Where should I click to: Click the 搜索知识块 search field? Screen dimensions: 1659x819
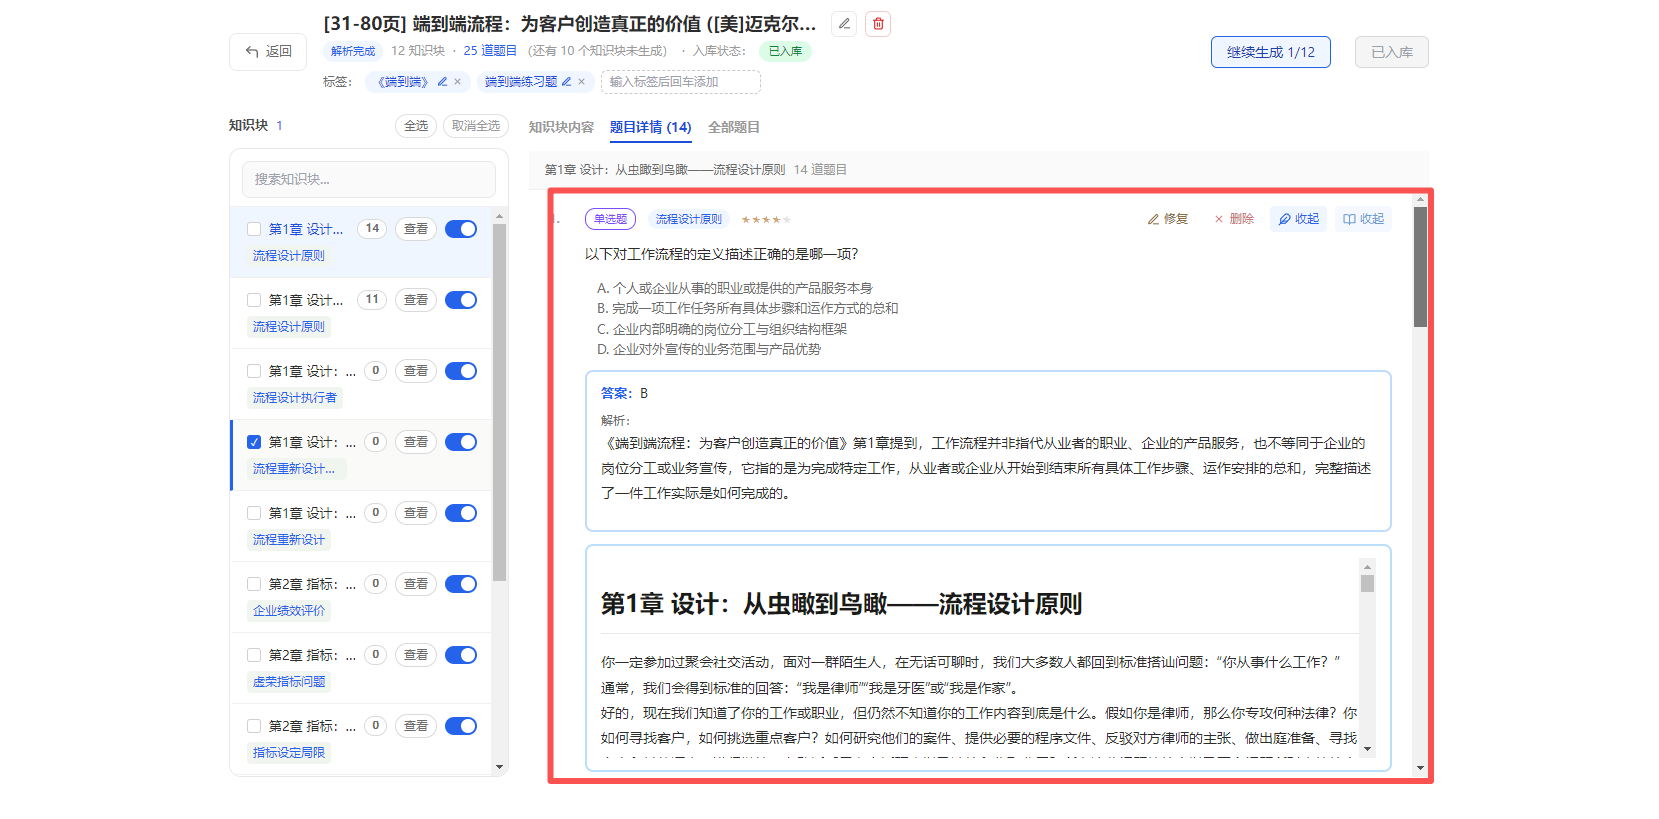[x=369, y=179]
